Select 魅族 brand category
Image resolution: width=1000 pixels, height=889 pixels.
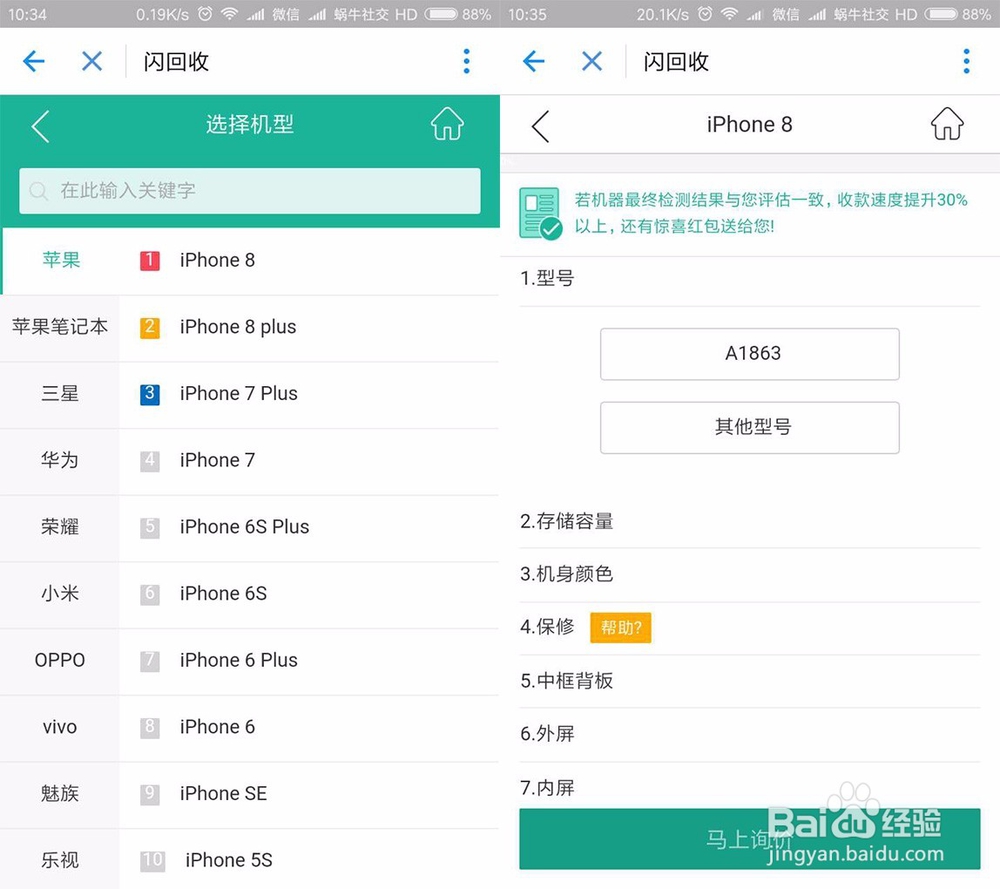pyautogui.click(x=59, y=794)
